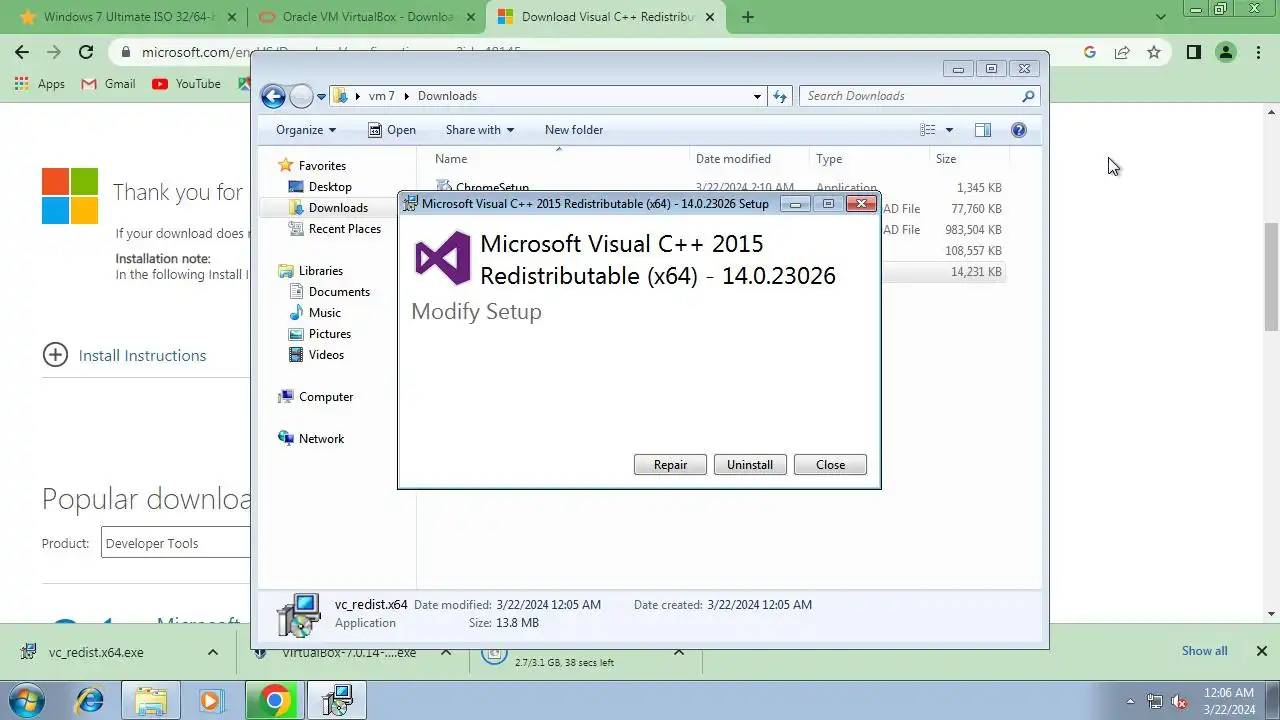Open a new Chrome tab
1280x720 pixels.
747,17
